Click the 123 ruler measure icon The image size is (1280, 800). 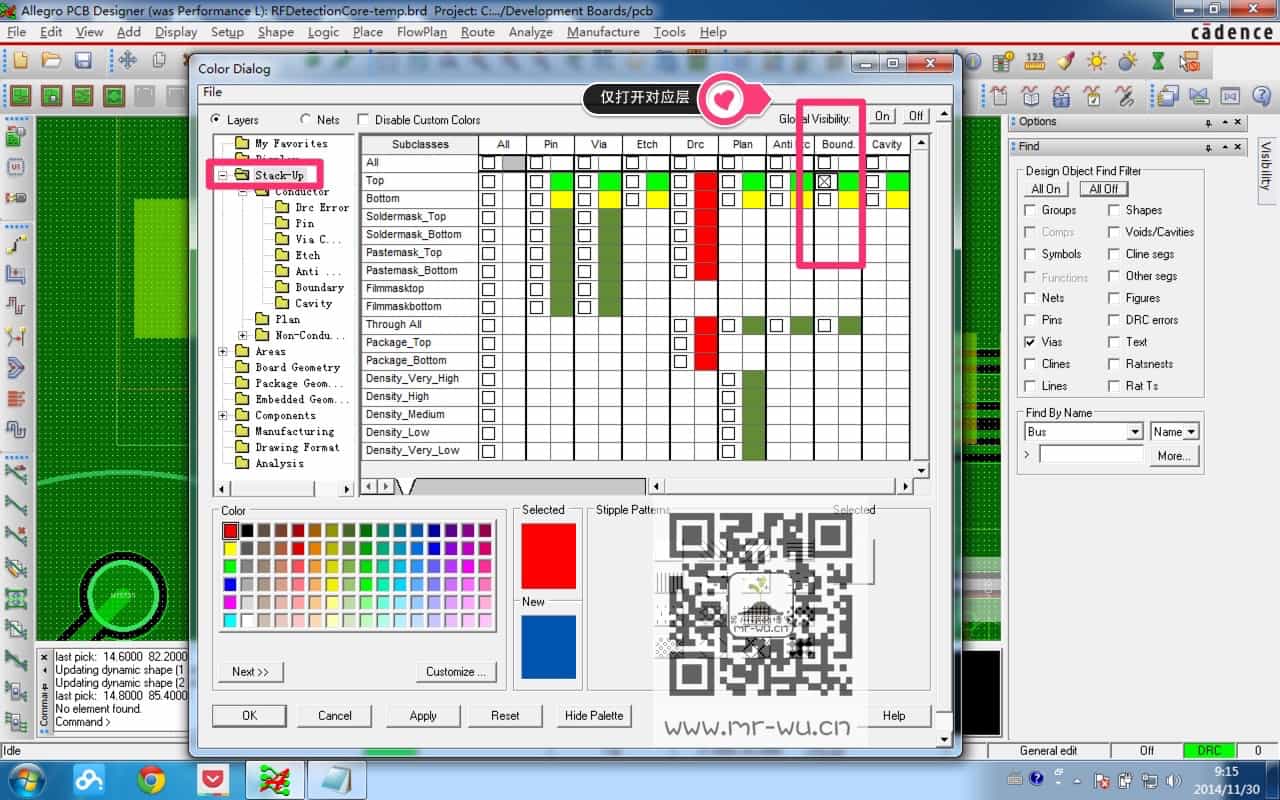pos(1035,61)
